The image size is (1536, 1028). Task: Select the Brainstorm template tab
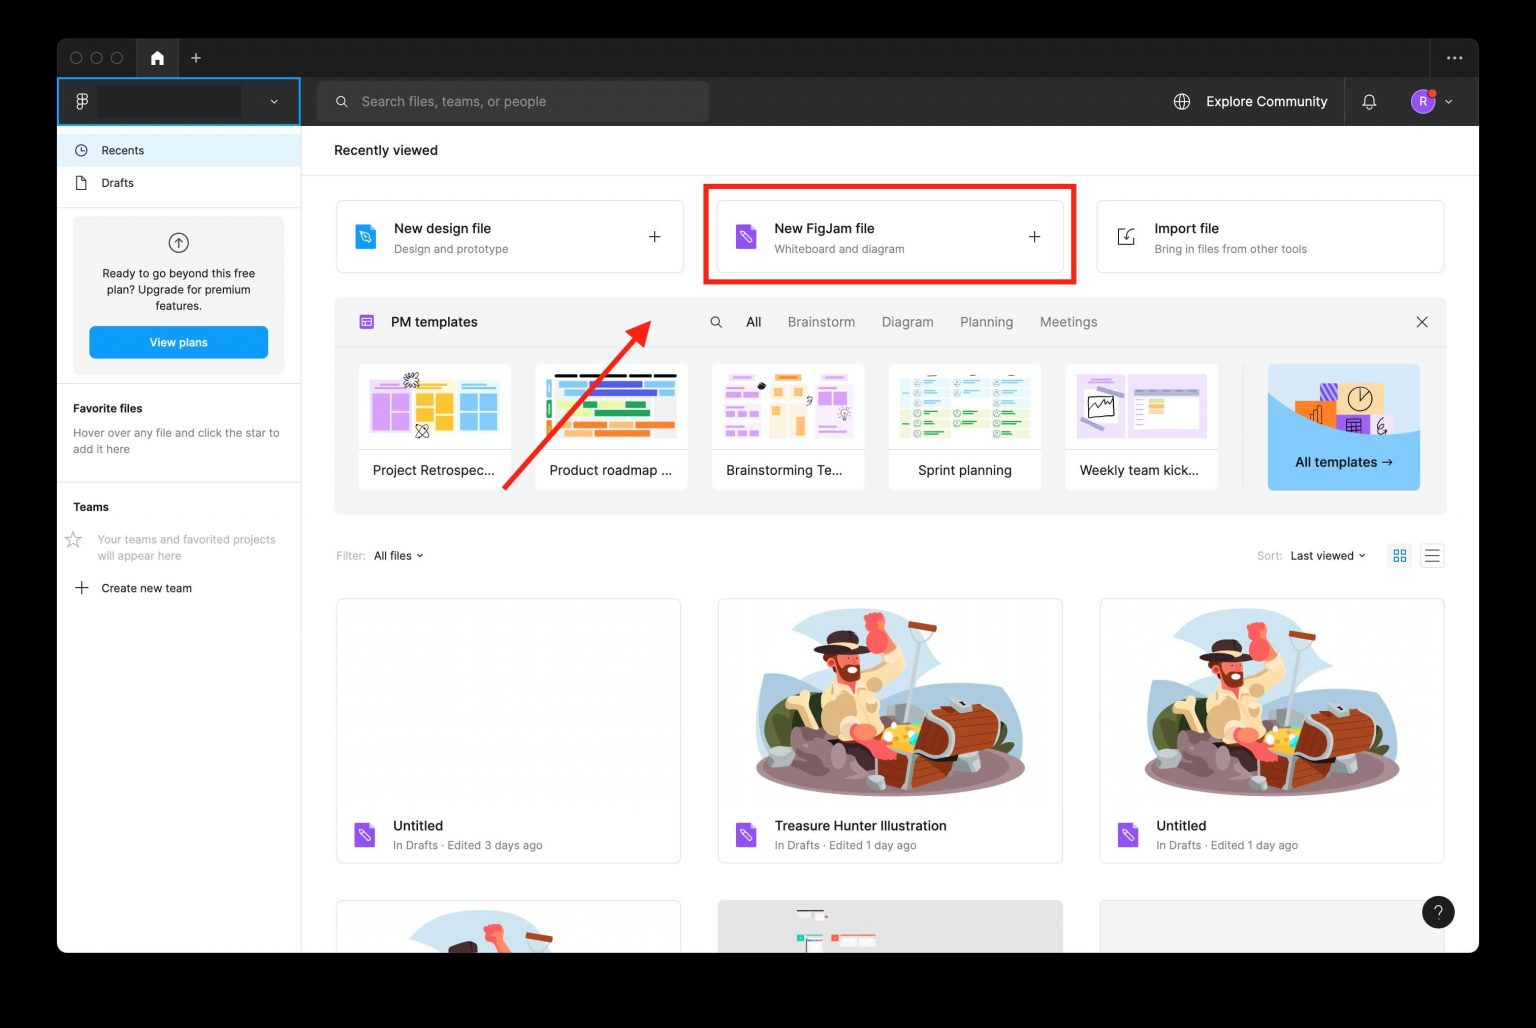pyautogui.click(x=821, y=322)
